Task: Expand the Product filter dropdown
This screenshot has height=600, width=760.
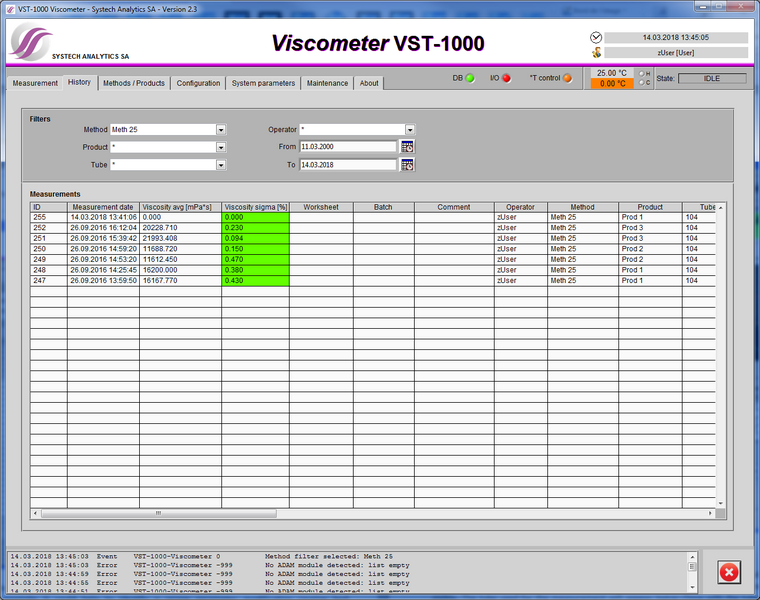Action: (x=221, y=147)
